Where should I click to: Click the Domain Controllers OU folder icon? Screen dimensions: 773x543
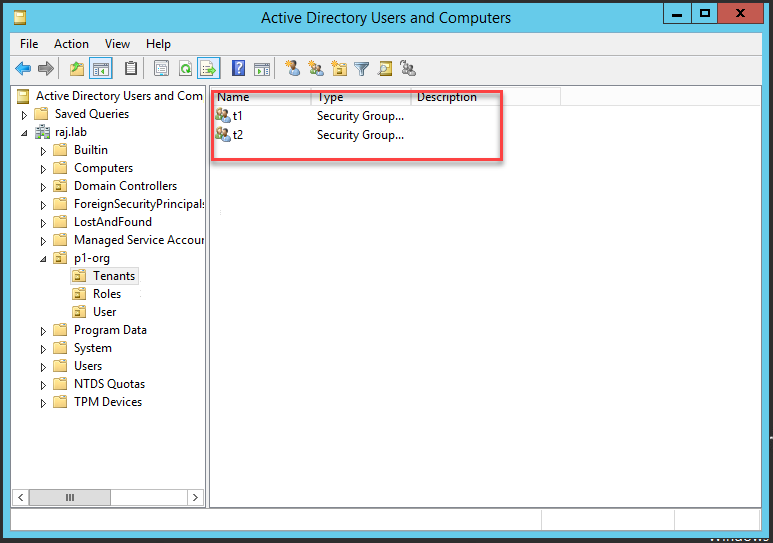point(60,186)
